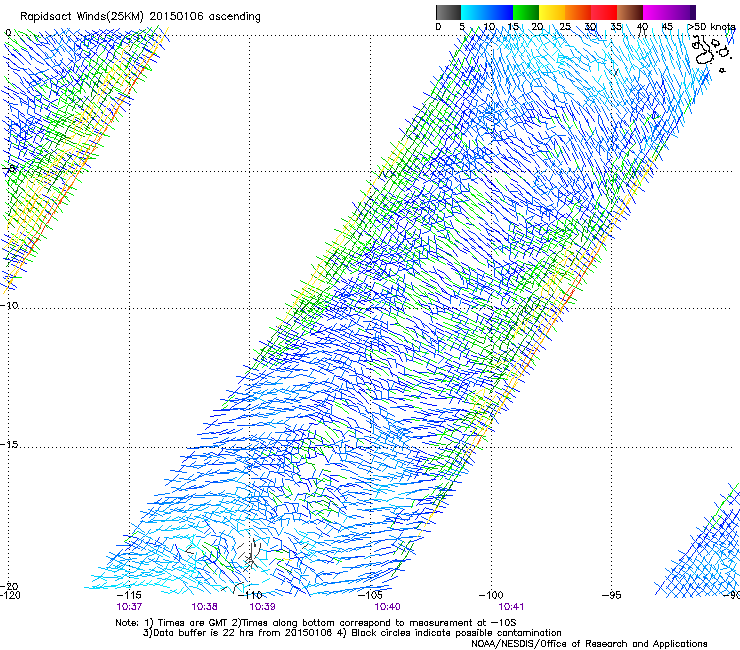This screenshot has width=740, height=650.
Task: Select the red 30-35 knots legend swatch
Action: 604,12
